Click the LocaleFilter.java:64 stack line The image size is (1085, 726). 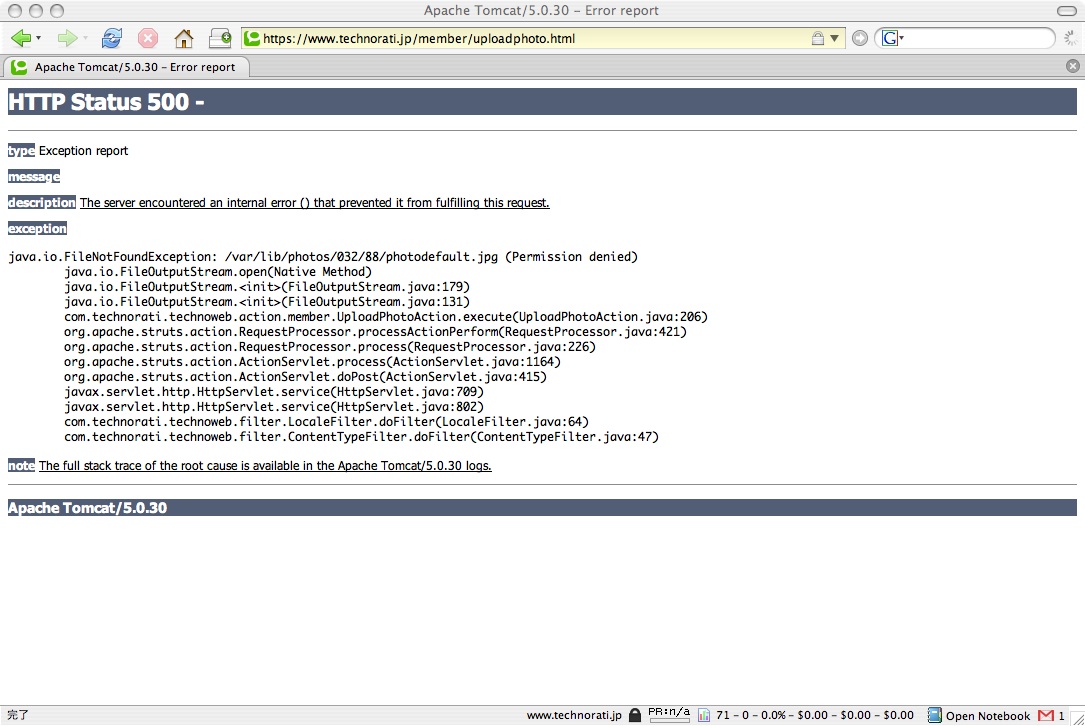(327, 422)
